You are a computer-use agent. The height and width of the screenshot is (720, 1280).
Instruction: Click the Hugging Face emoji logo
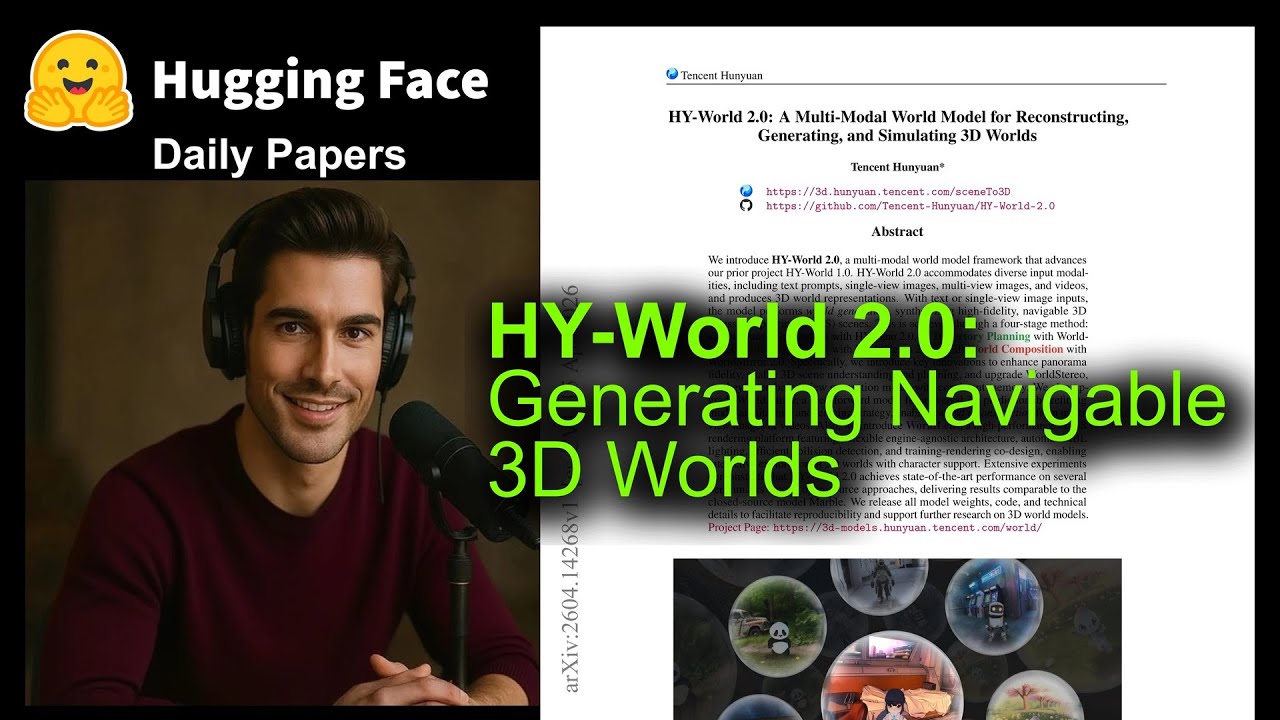[79, 80]
